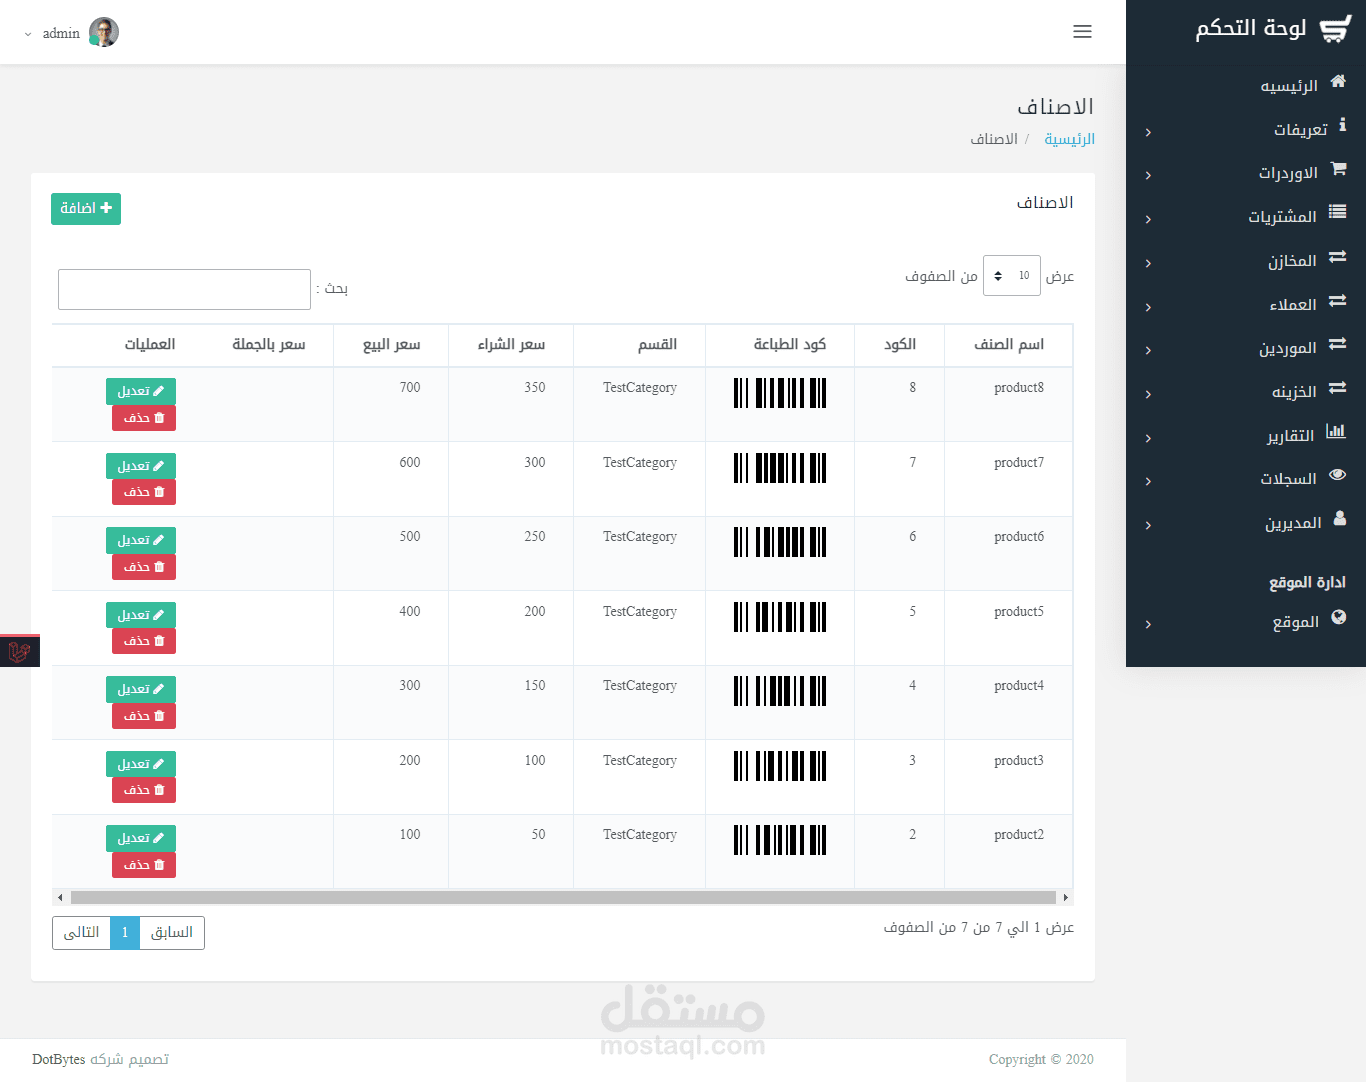Click the user icon beside المديرين

pyautogui.click(x=1340, y=518)
